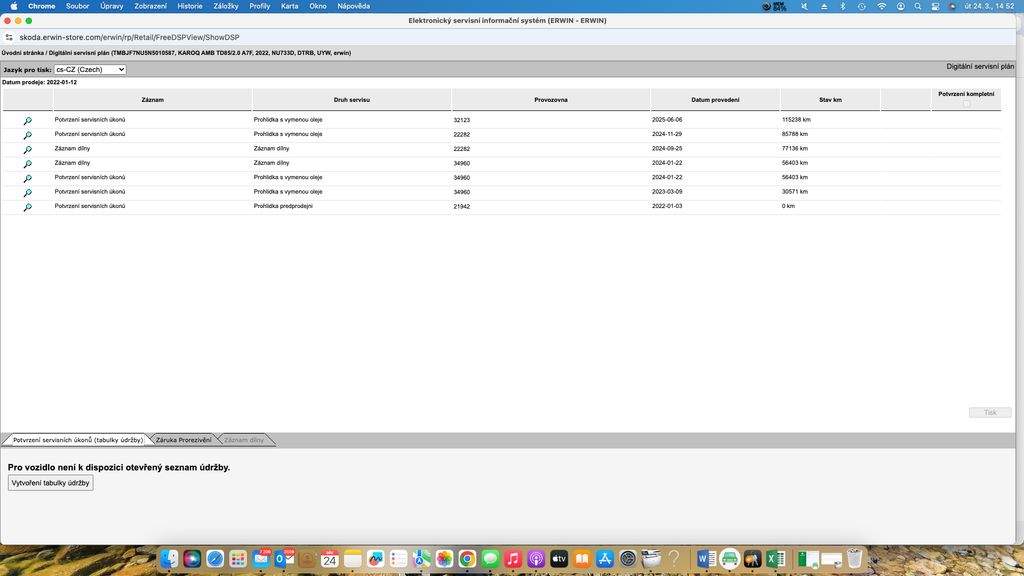Open magnifier for the 2023-03-09 service entry
This screenshot has height=576, width=1024.
27,192
